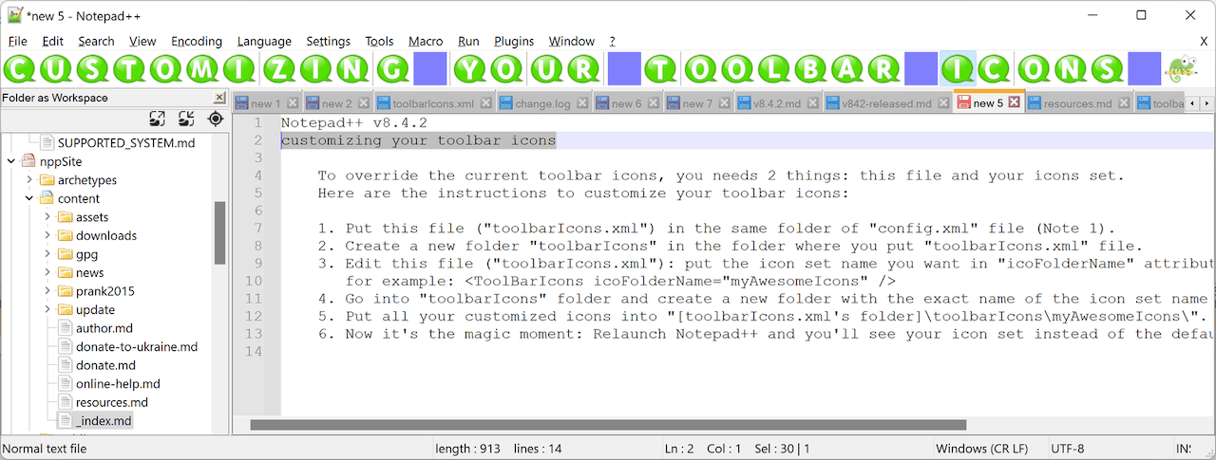Image resolution: width=1216 pixels, height=460 pixels.
Task: Expand the assets folder
Action: tap(48, 217)
